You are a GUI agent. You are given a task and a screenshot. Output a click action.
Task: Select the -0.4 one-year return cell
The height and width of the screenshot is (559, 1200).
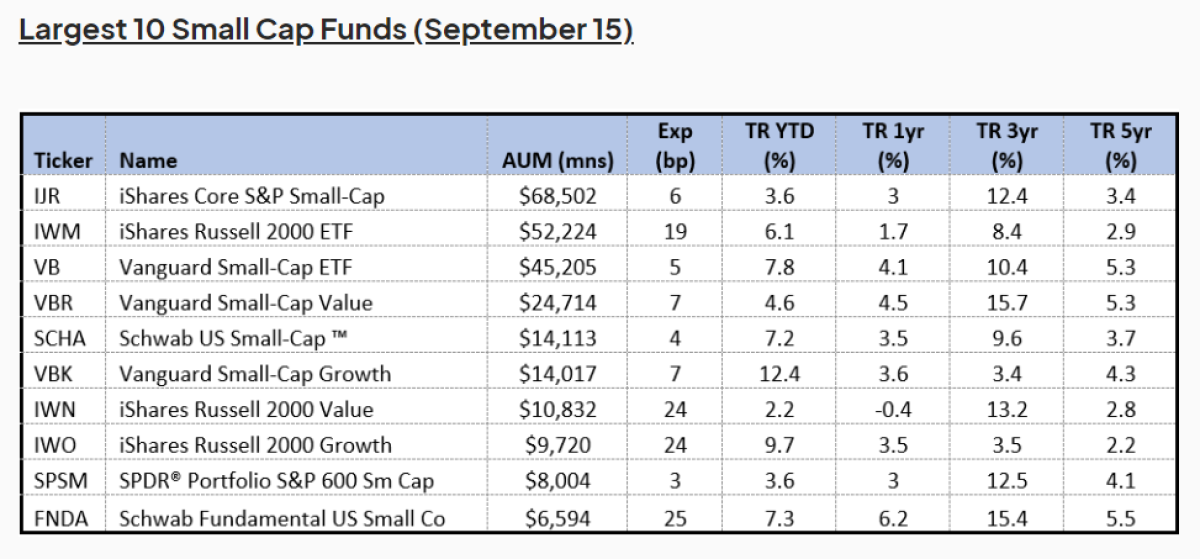click(x=892, y=409)
